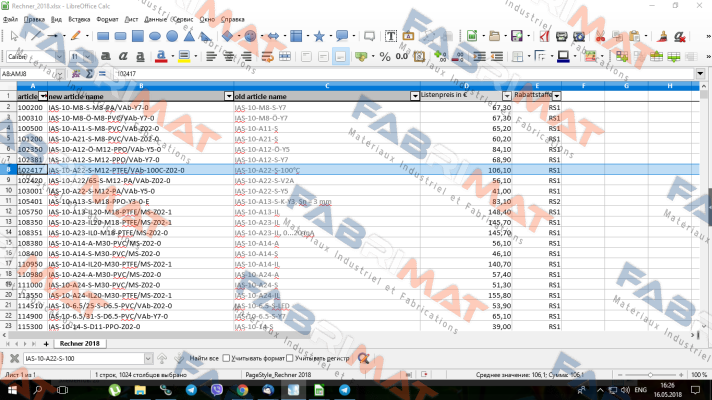This screenshot has height=400, width=712.
Task: Toggle the 'Учитывать формат' checkbox
Action: (x=226, y=358)
